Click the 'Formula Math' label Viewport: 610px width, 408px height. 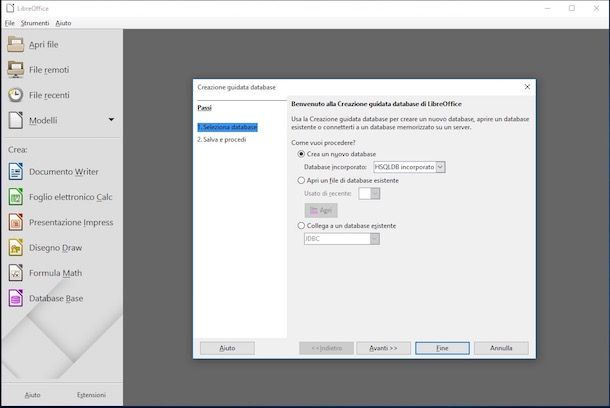[56, 273]
